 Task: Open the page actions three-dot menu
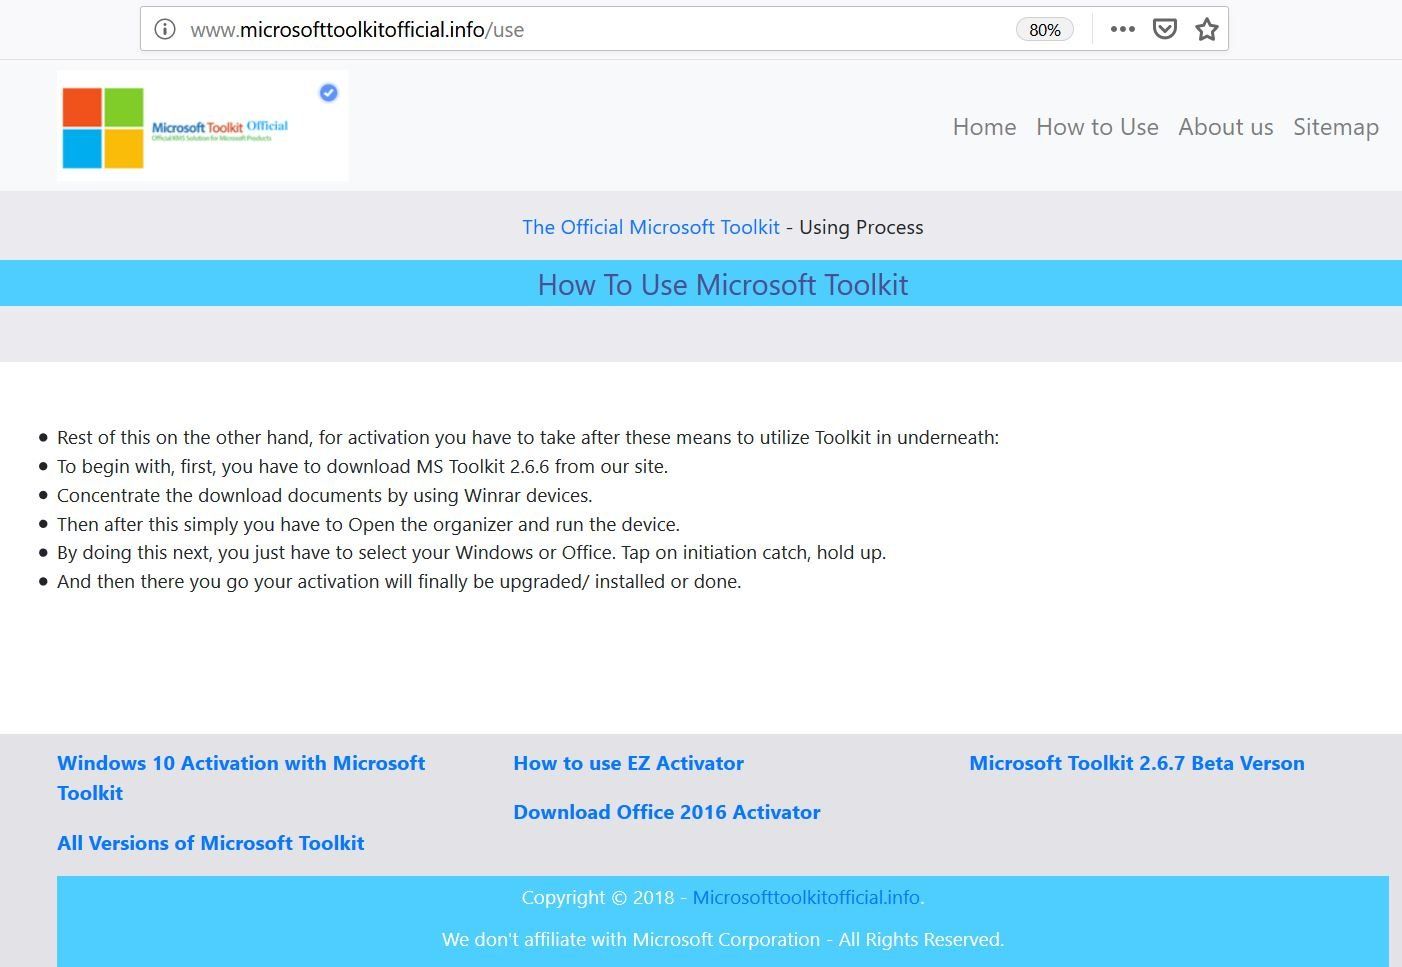coord(1122,29)
